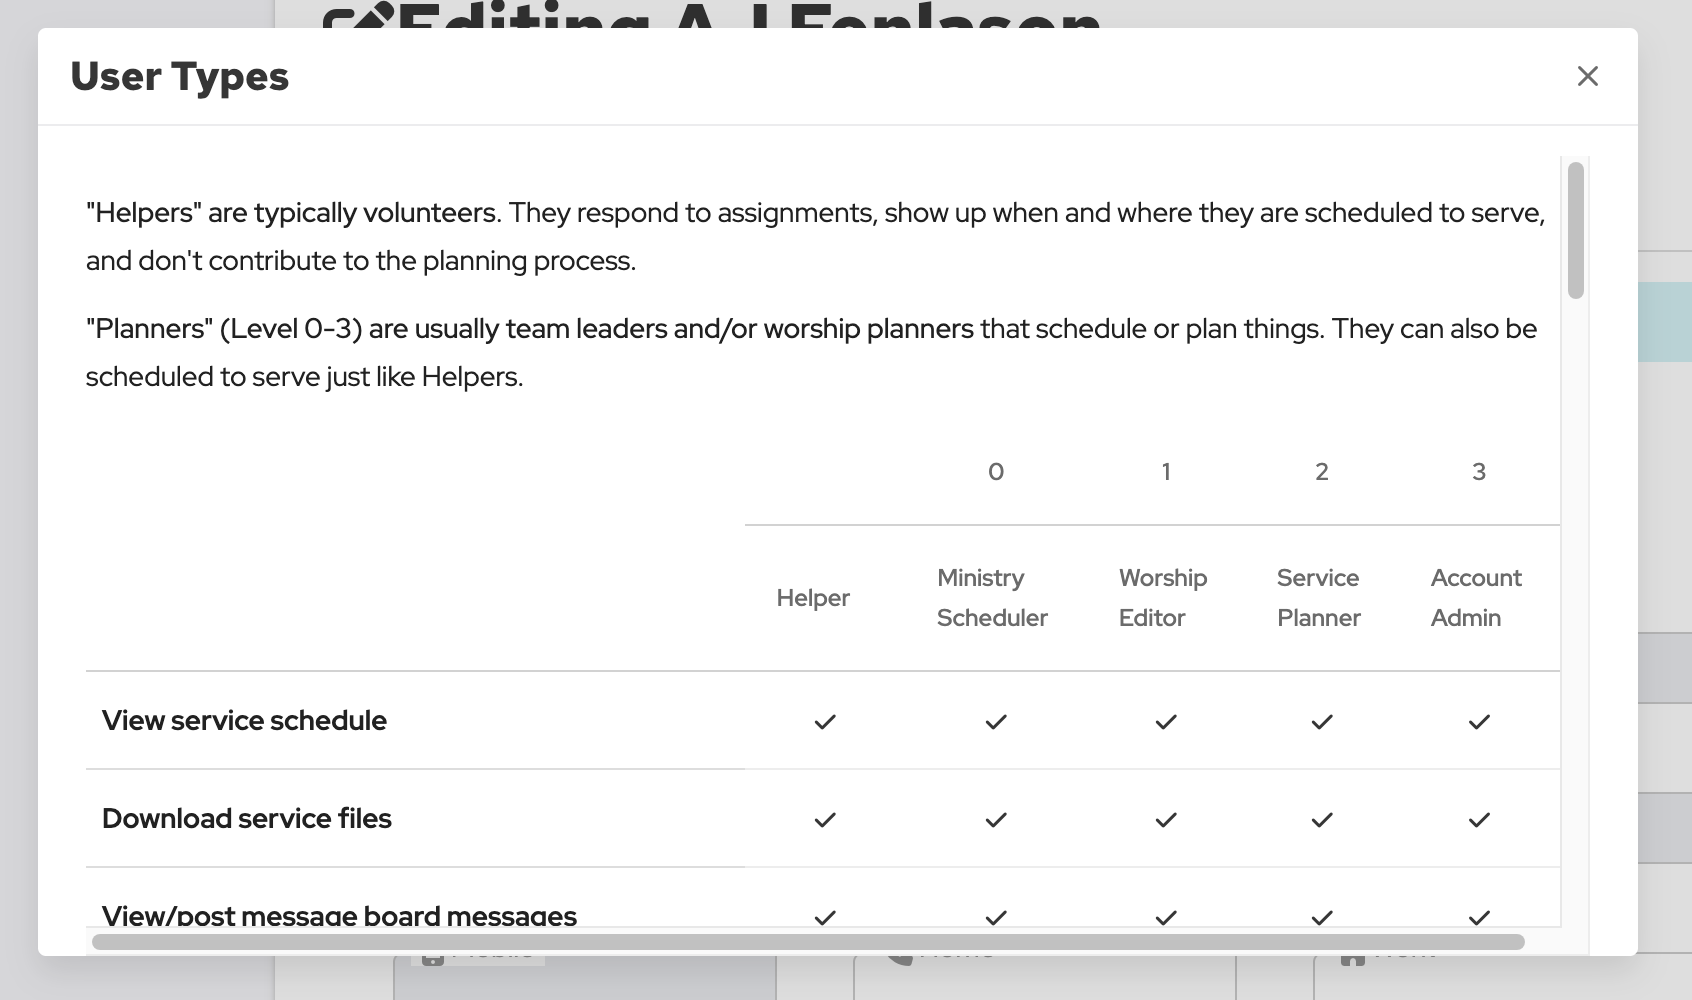Click Ministry Scheduler checkmark for Download service files

point(995,819)
